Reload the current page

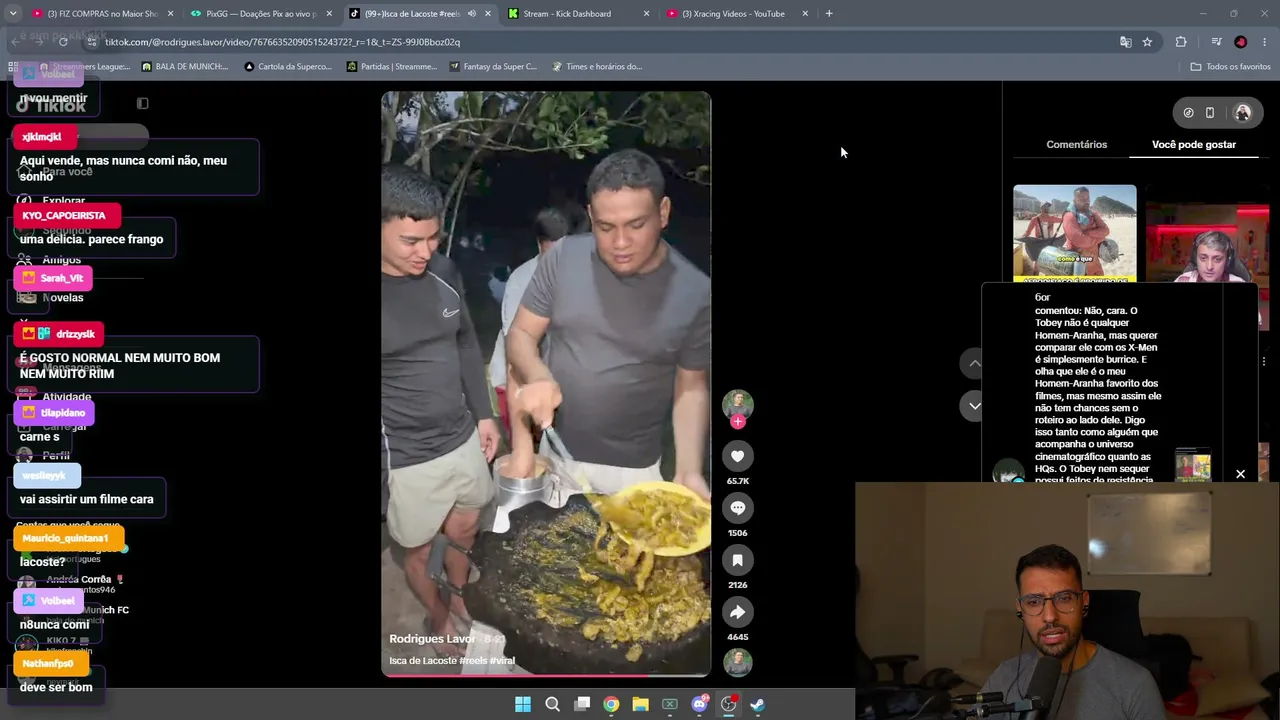click(x=63, y=42)
